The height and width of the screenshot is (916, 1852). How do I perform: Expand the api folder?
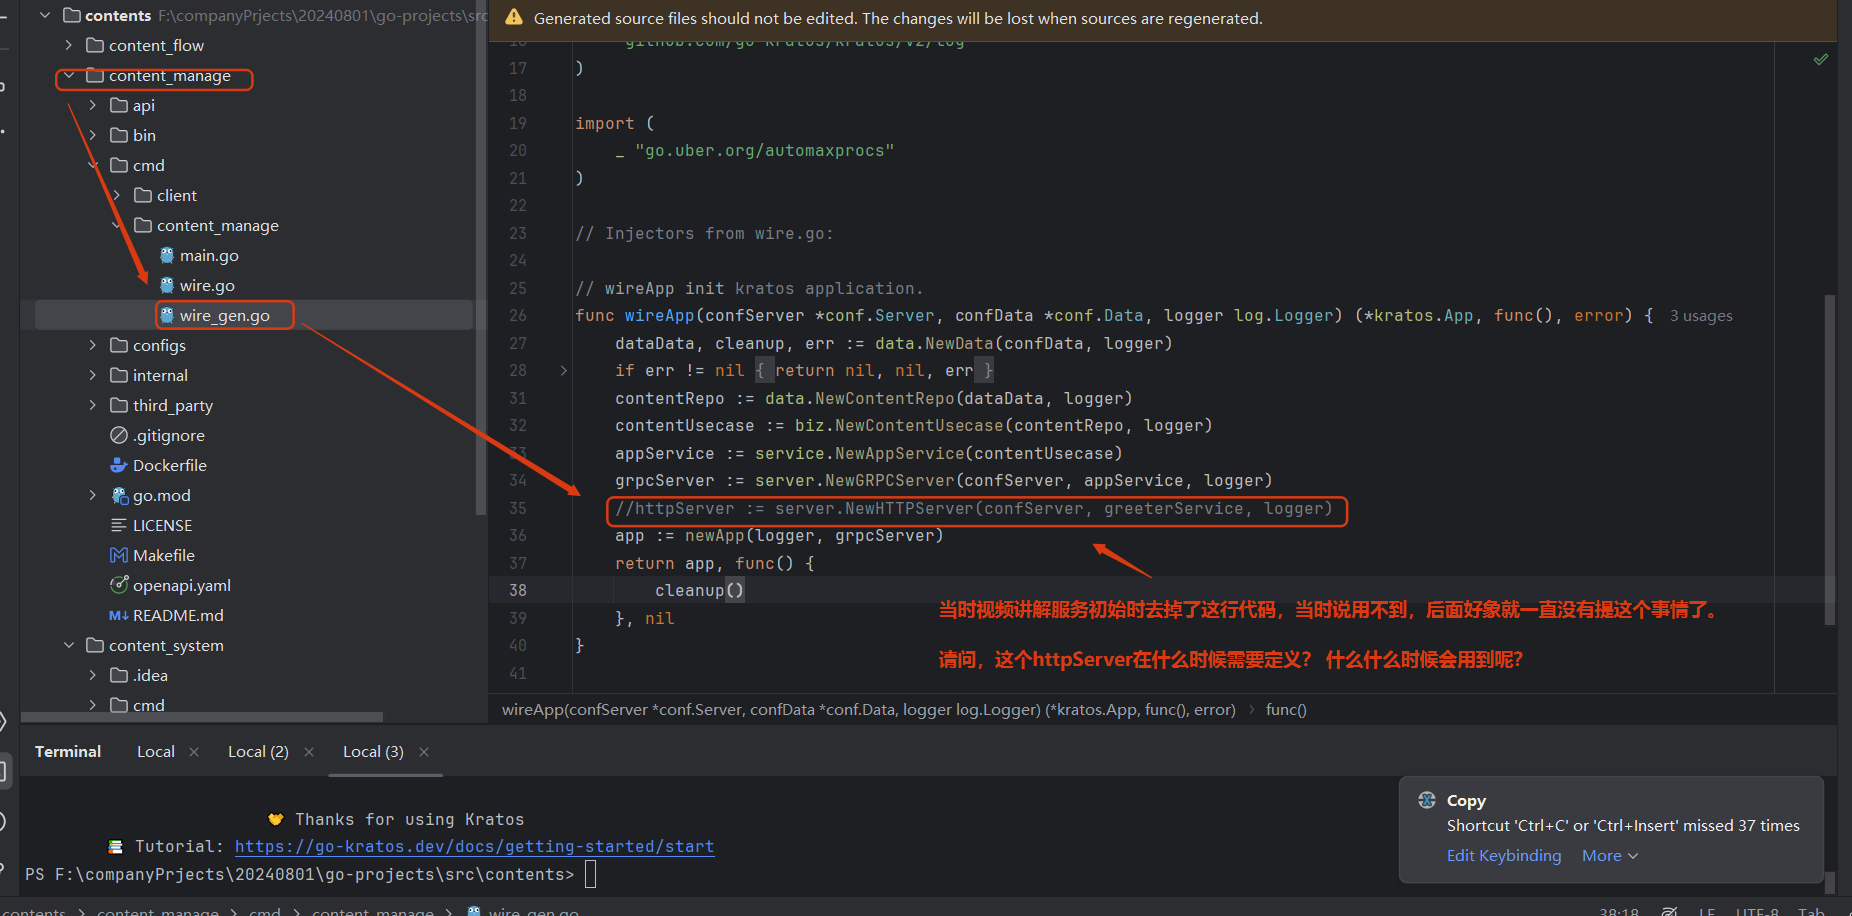click(93, 105)
